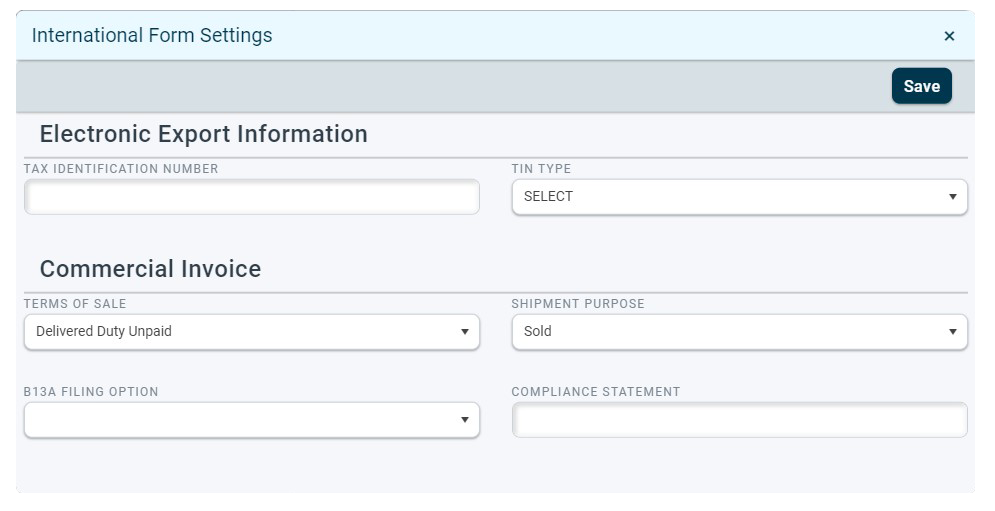
Task: Click the International Form Settings title
Action: pos(152,36)
